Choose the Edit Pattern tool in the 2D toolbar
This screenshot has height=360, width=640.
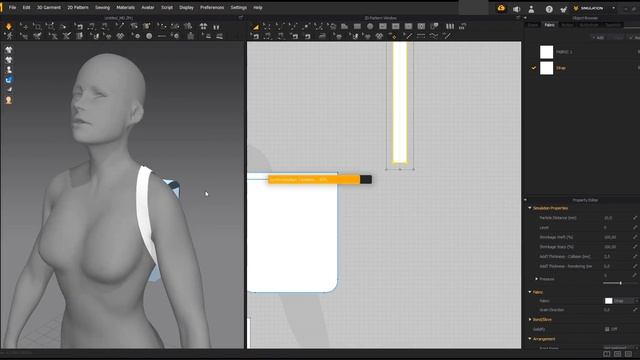[x=267, y=27]
